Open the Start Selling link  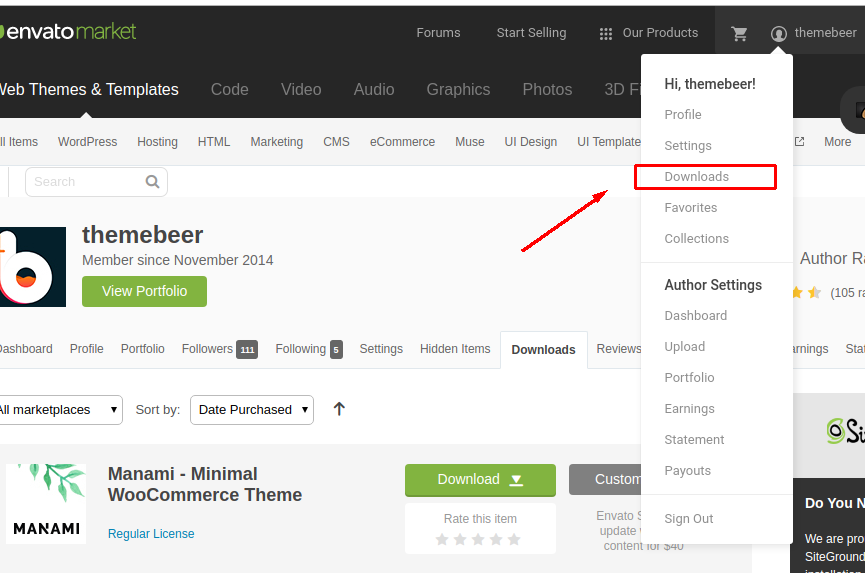[531, 33]
